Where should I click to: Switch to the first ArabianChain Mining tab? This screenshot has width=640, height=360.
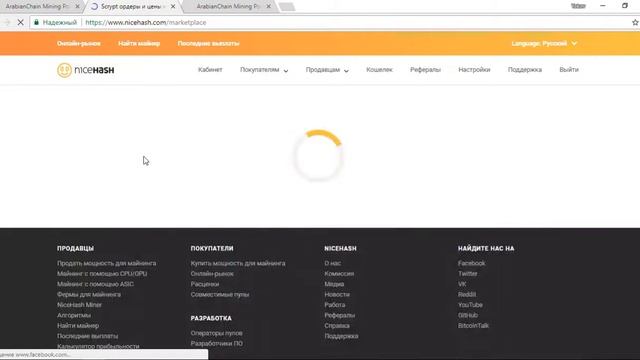[38, 7]
